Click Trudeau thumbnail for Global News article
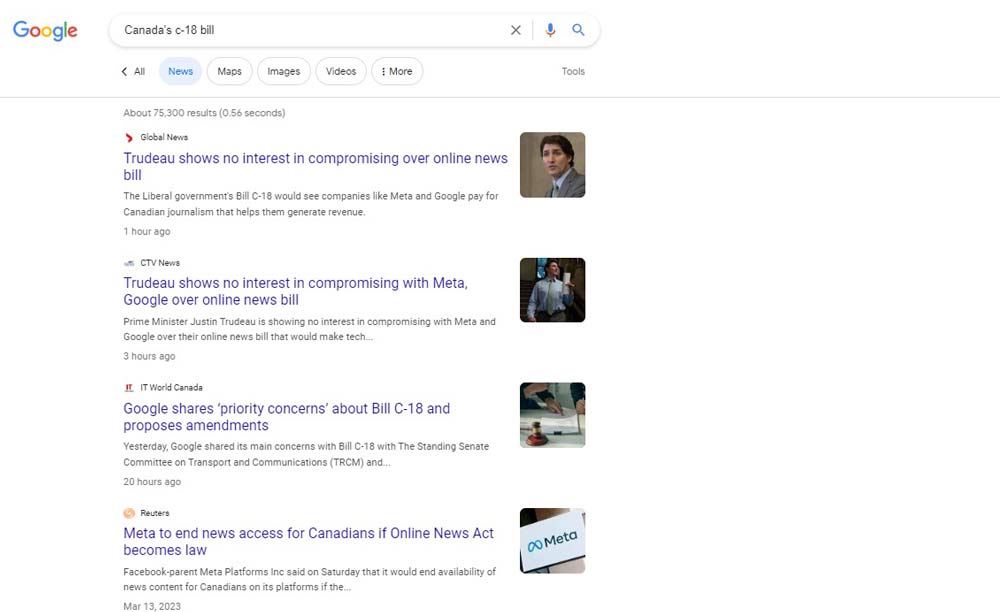The image size is (1000, 612). (552, 165)
